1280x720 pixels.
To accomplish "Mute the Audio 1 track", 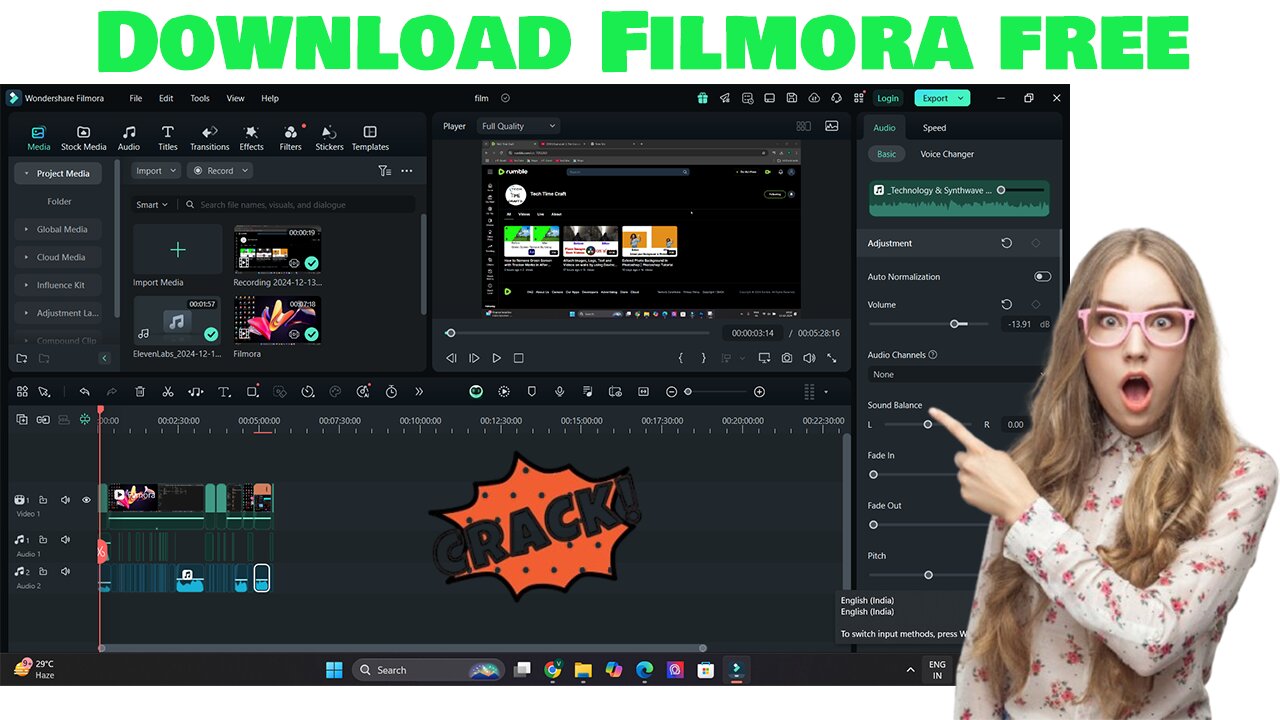I will click(x=65, y=540).
